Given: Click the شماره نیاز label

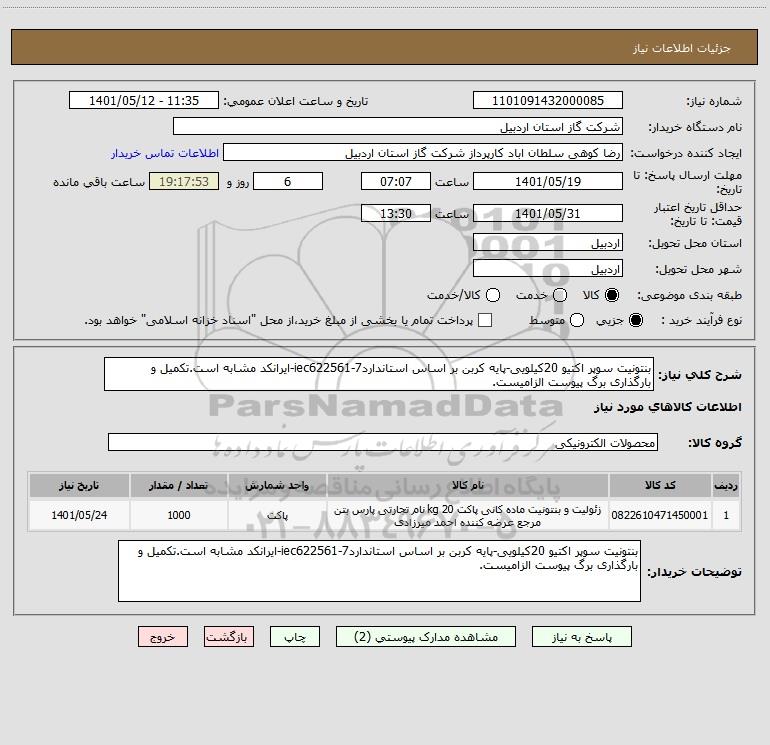Looking at the screenshot, I should click(x=714, y=102).
